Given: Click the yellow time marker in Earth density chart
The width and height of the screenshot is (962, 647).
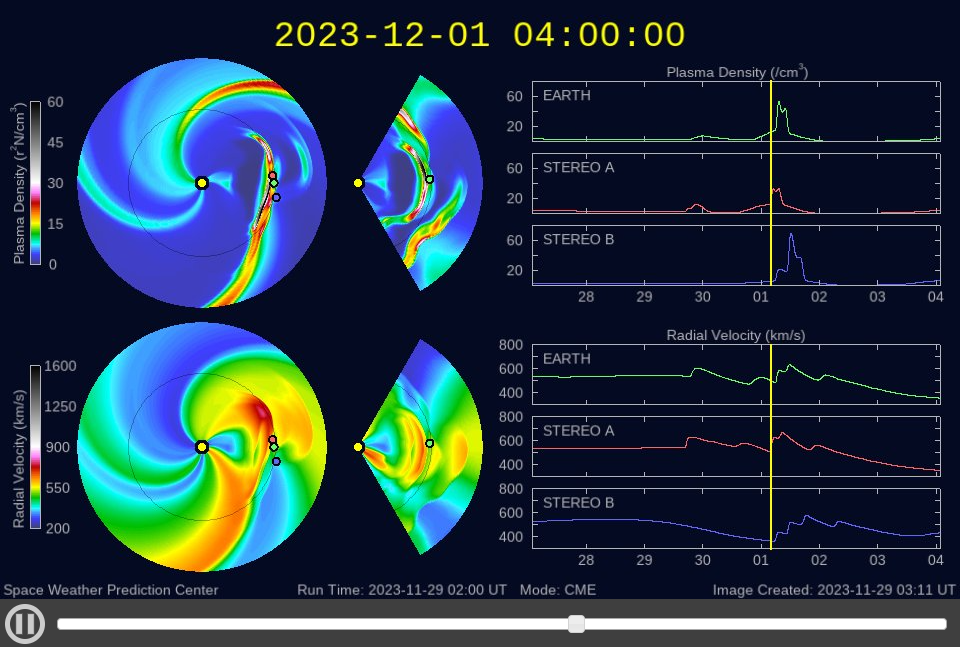Looking at the screenshot, I should 771,112.
